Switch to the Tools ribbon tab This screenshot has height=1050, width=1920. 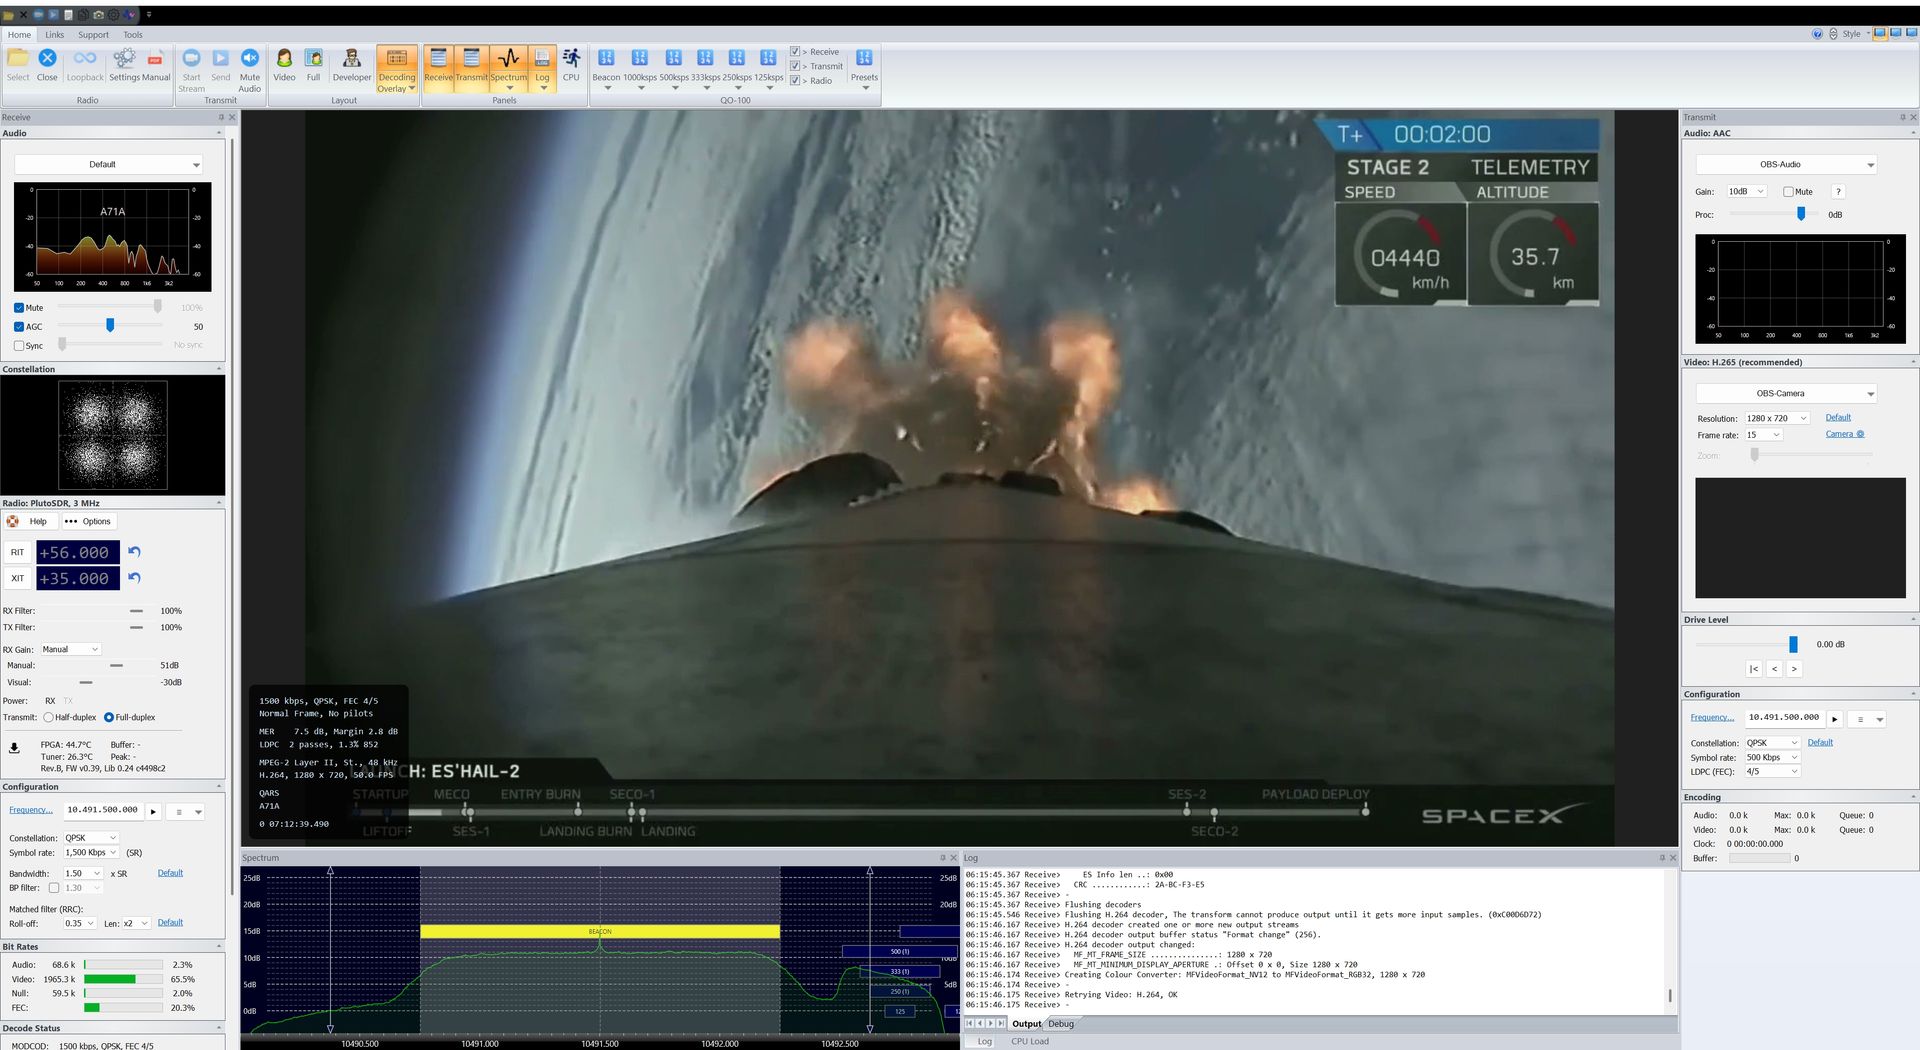tap(132, 34)
